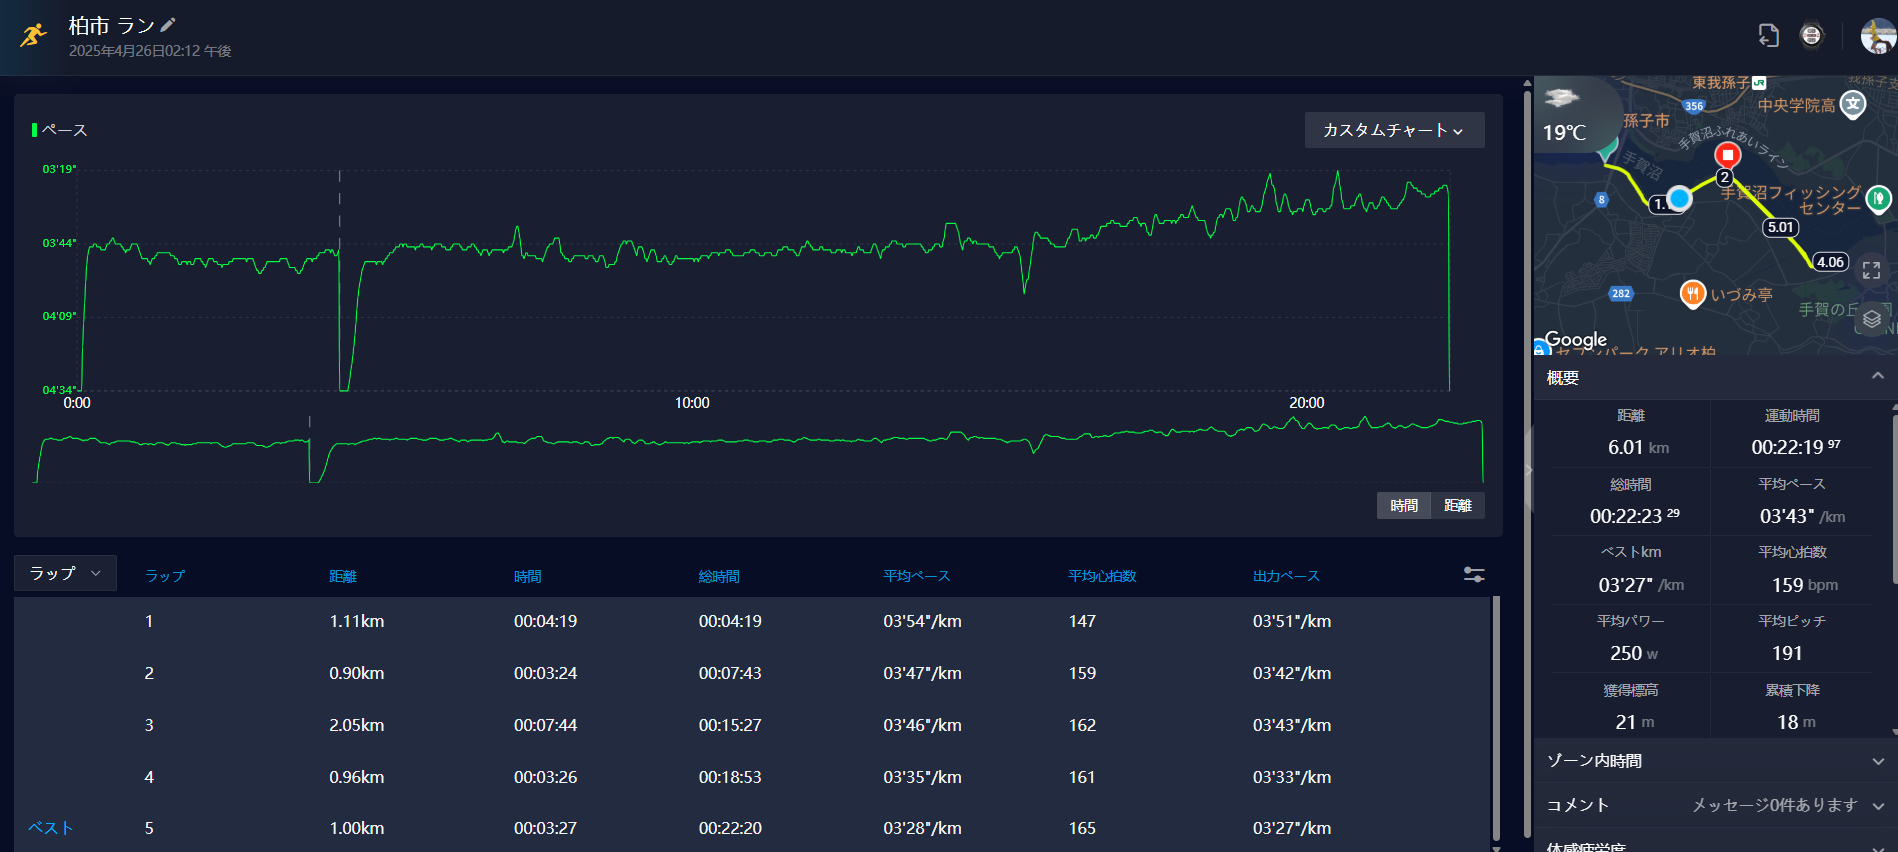Click the red stop marker on the map
Viewport: 1898px width, 852px height.
click(x=1727, y=155)
